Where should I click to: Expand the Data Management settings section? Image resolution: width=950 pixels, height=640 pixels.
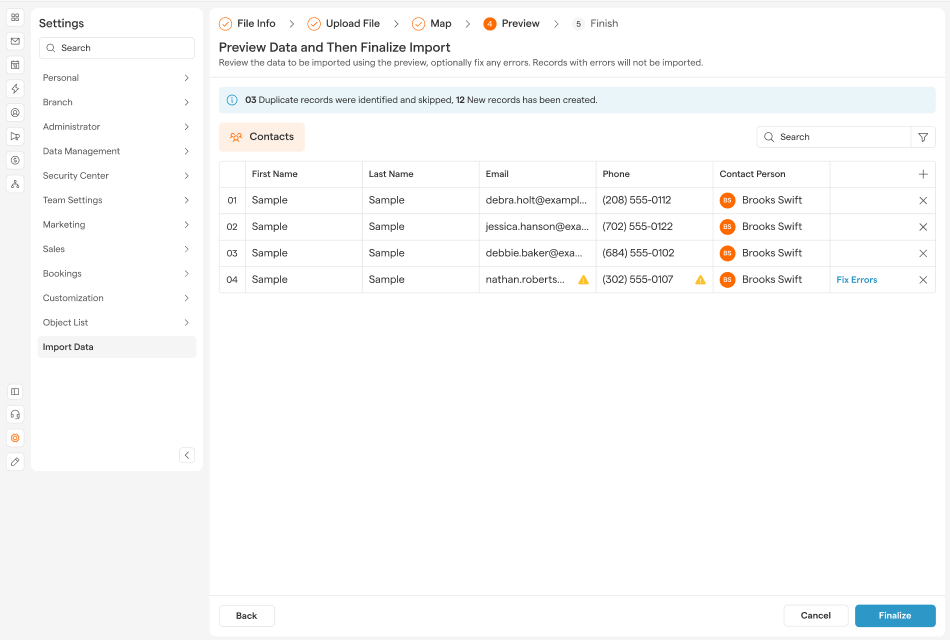point(116,151)
